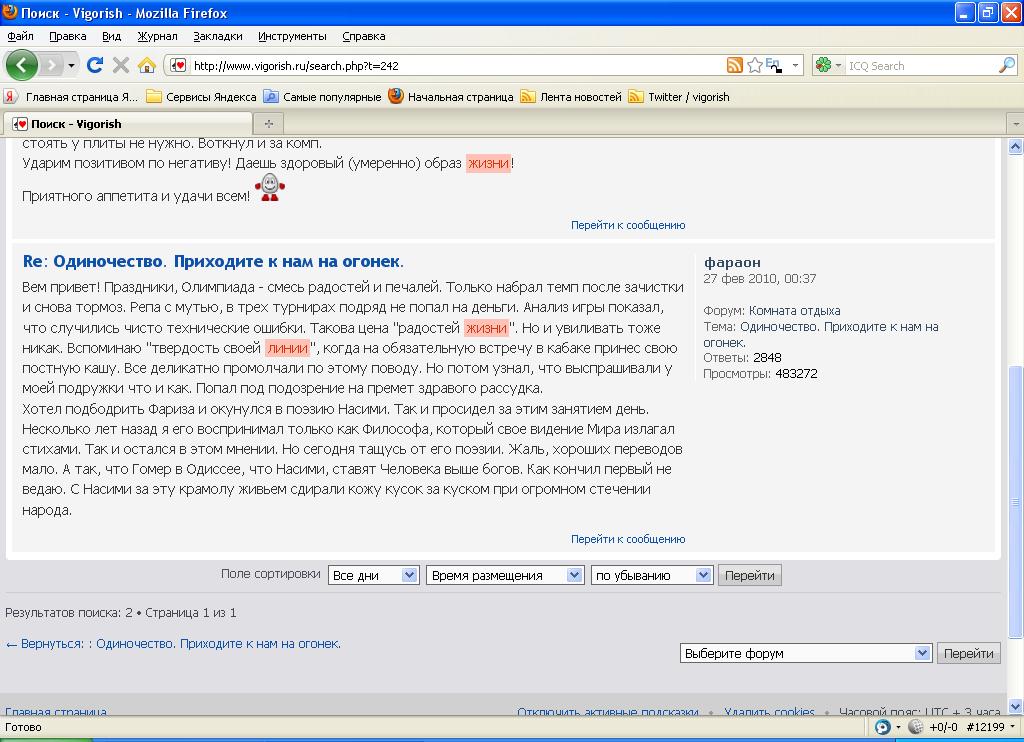Viewport: 1024px width, 742px height.
Task: Click the green Back navigation arrow
Action: point(22,65)
